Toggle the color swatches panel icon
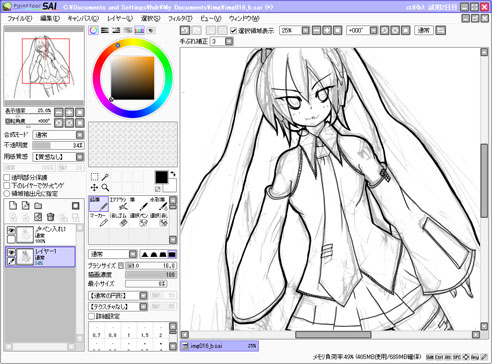492x364 pixels. point(139,30)
